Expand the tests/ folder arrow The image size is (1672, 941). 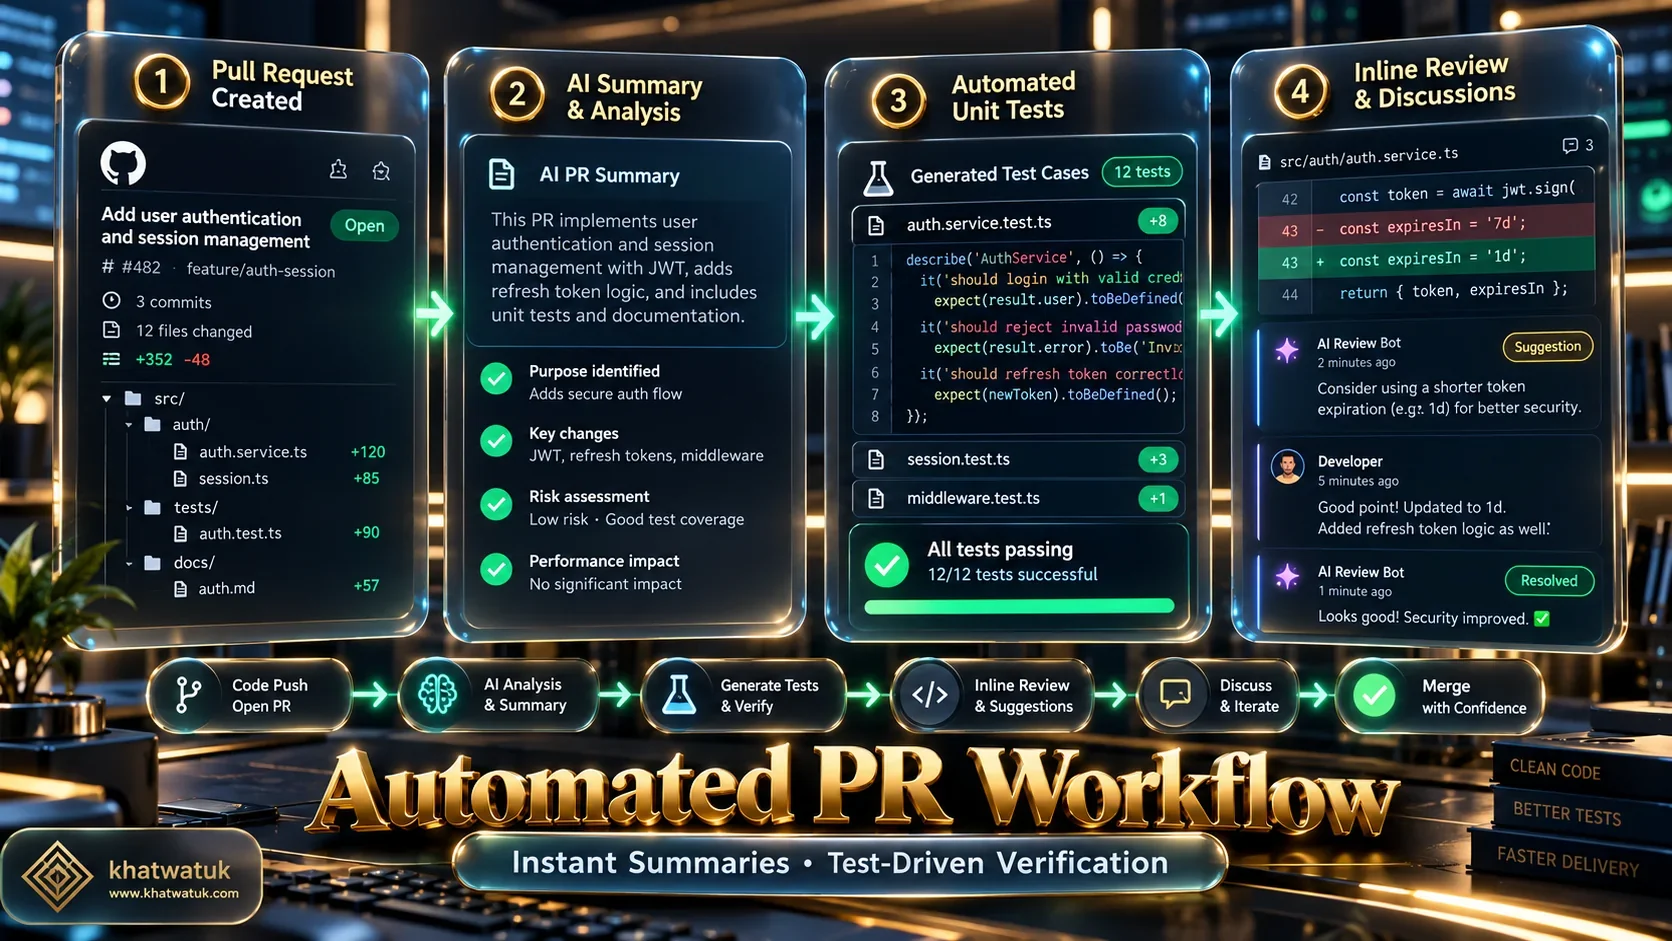129,508
